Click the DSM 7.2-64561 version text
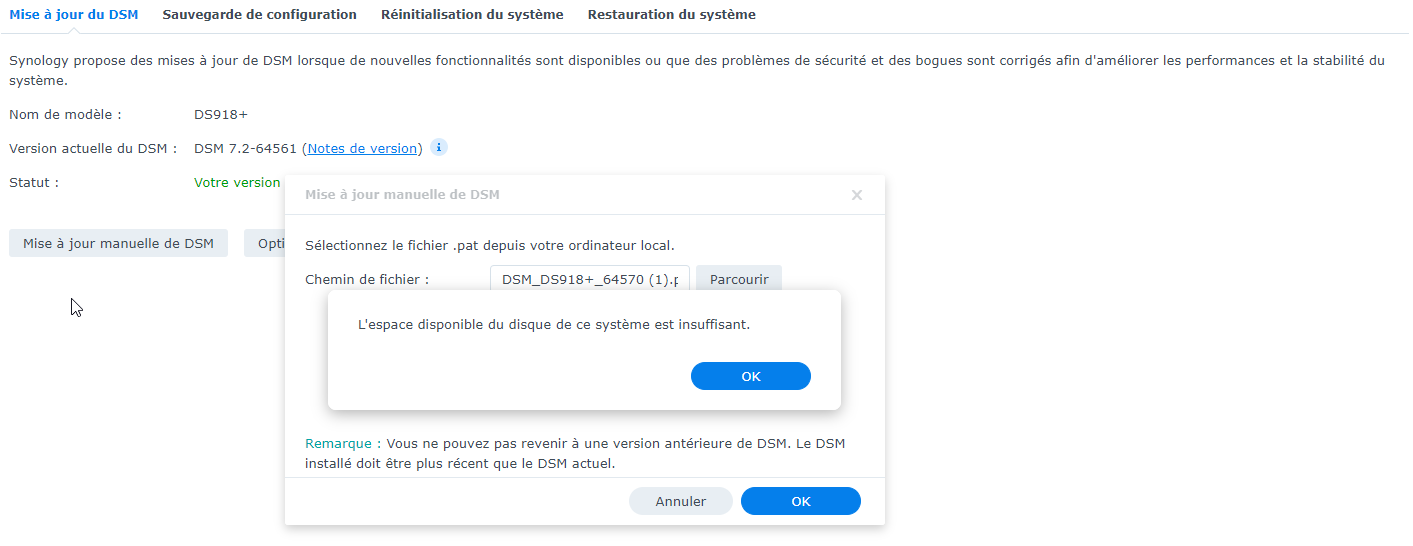This screenshot has height=546, width=1413. pos(245,149)
